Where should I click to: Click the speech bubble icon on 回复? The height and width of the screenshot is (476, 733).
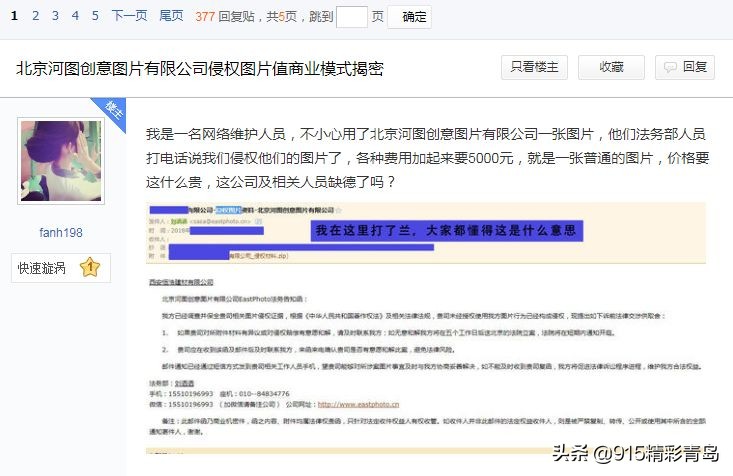[x=670, y=67]
